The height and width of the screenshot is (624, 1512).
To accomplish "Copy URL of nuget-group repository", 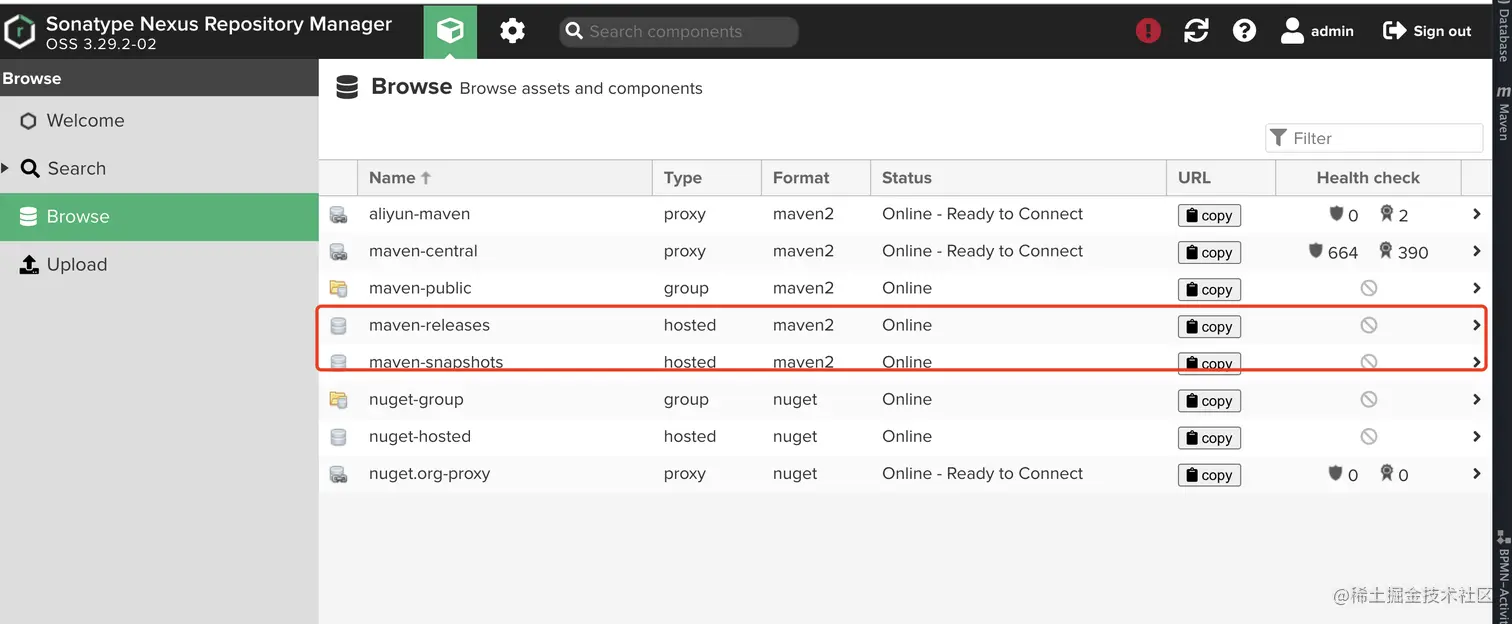I will [x=1209, y=400].
